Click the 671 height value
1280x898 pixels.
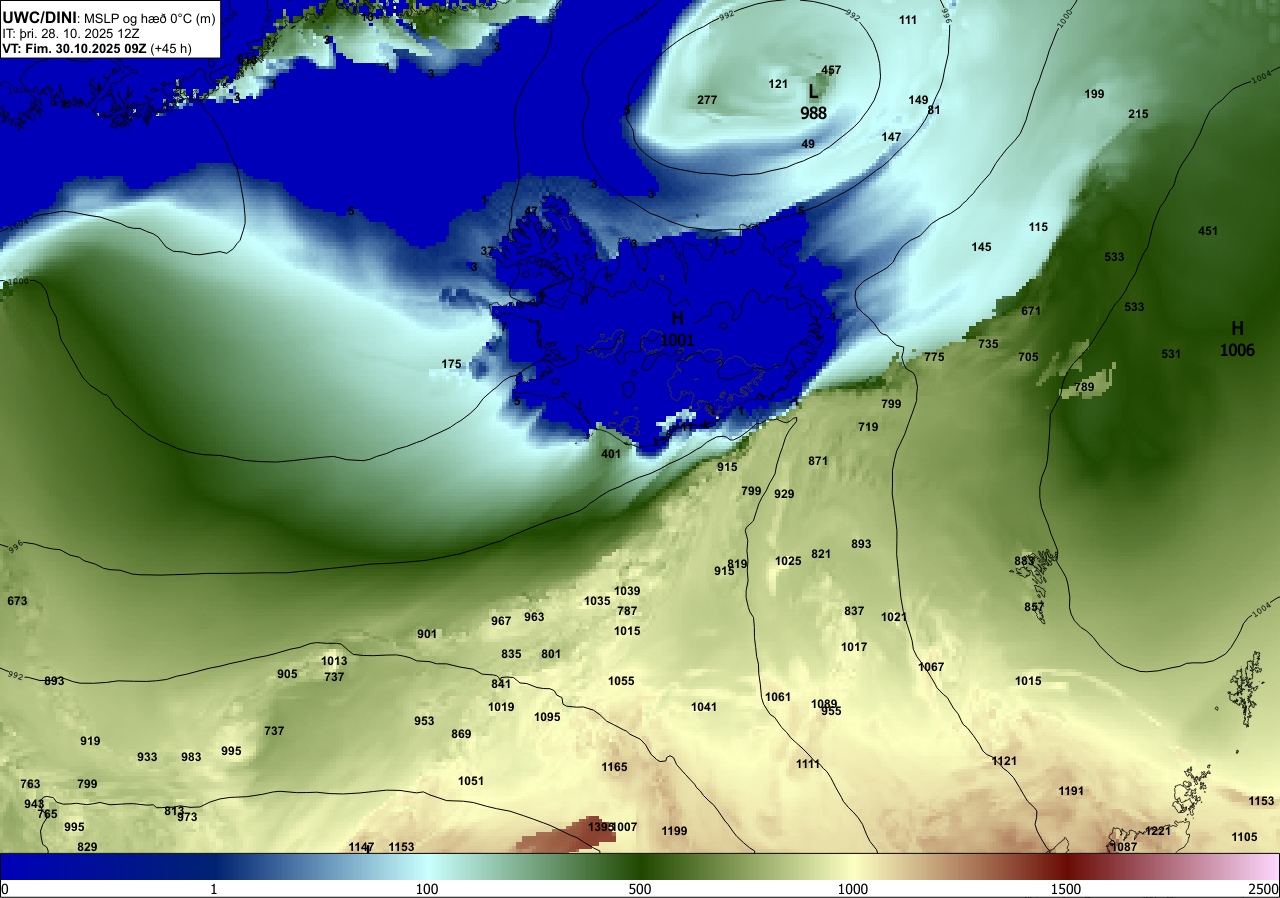tap(1031, 311)
